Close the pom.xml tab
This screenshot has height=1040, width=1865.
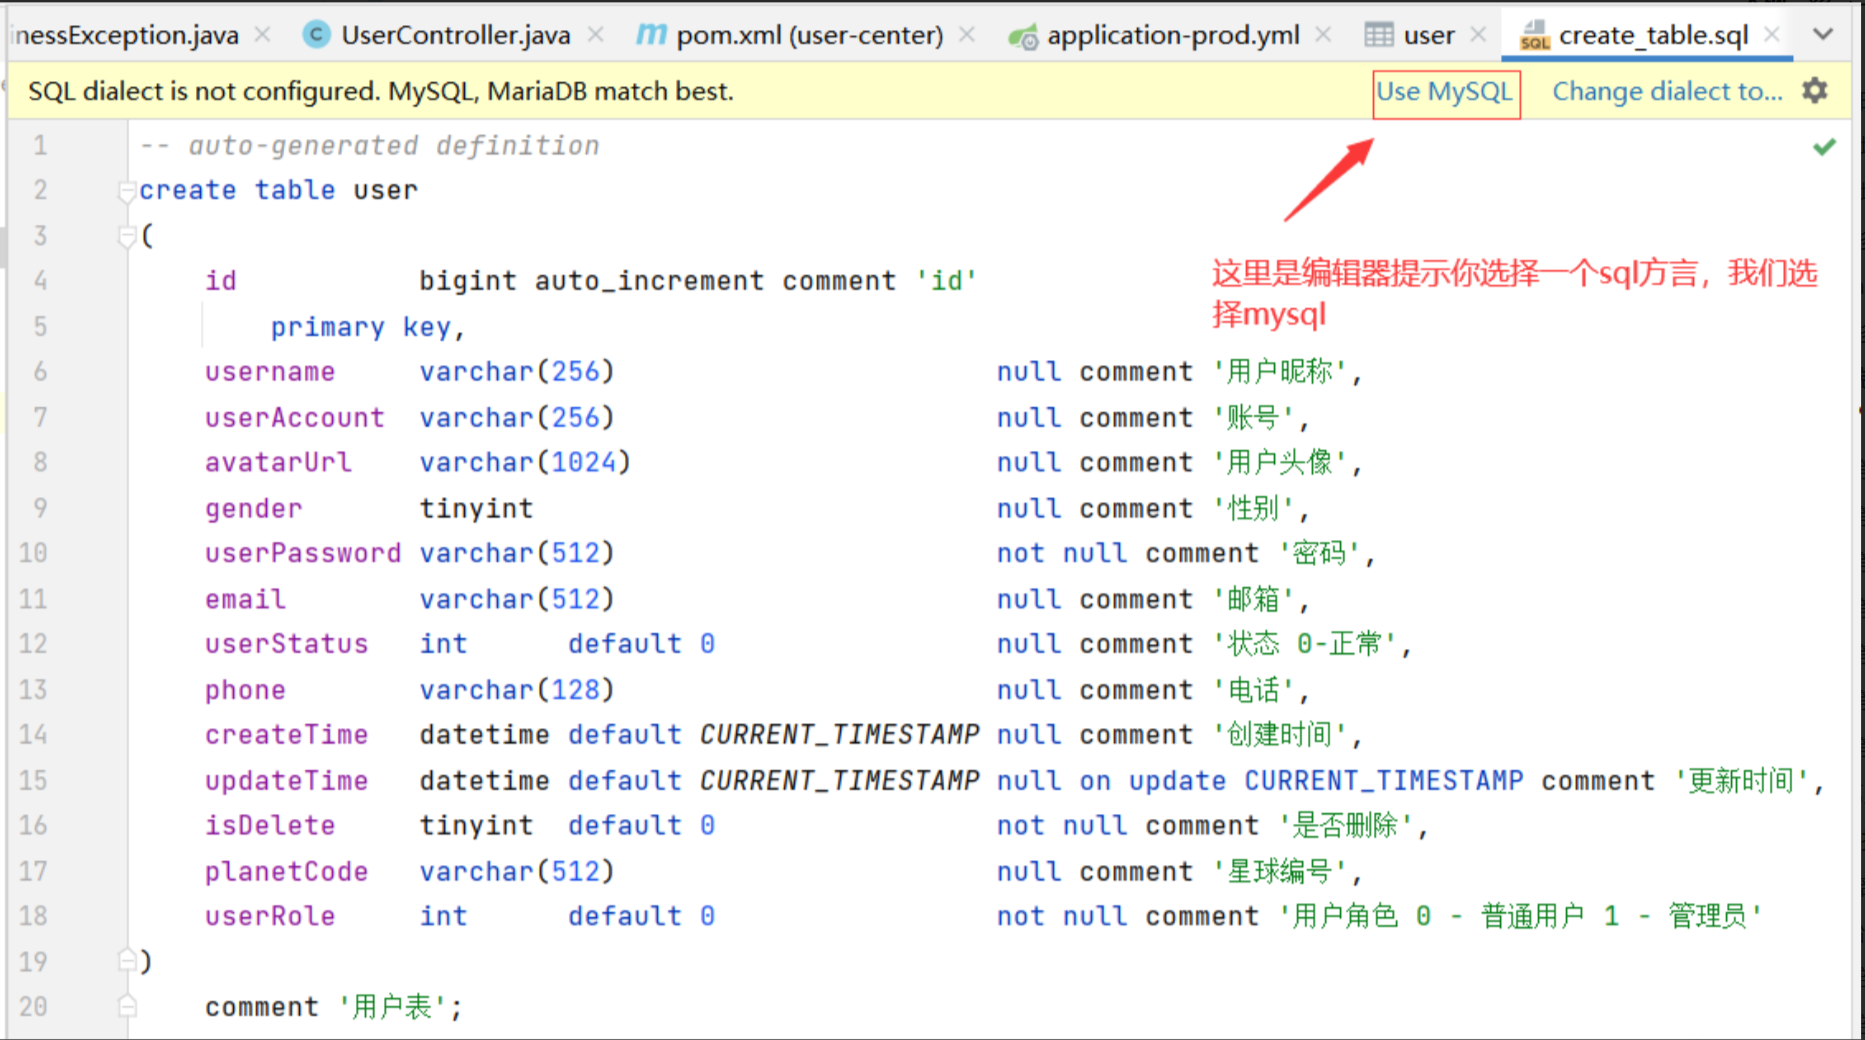[x=967, y=35]
